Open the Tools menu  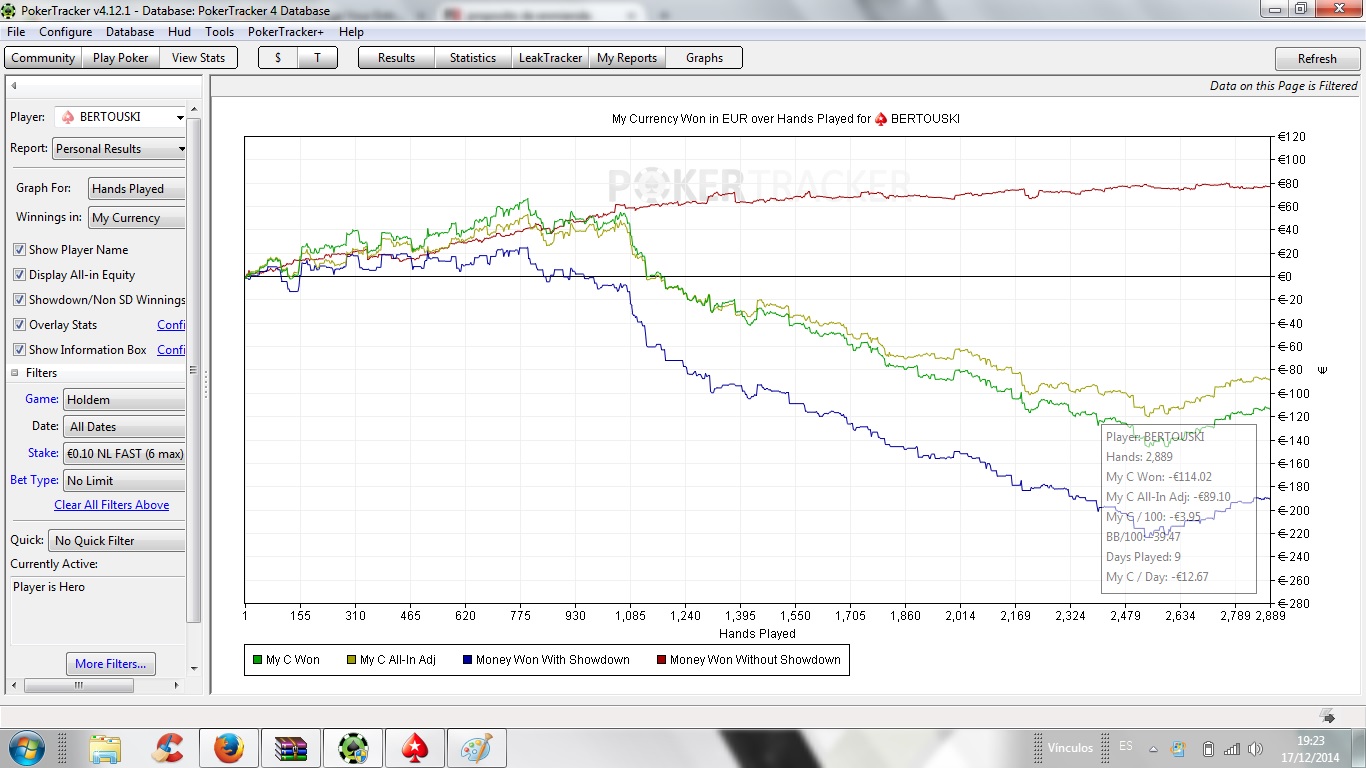[220, 32]
